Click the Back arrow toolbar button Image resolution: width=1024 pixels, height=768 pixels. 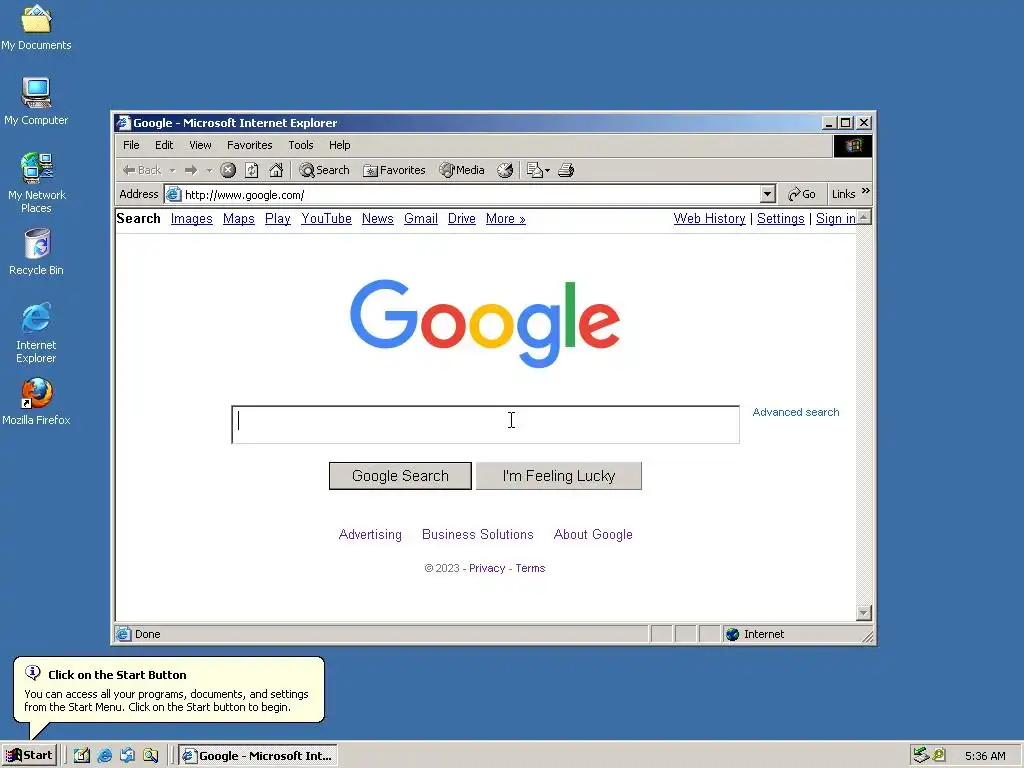click(141, 170)
